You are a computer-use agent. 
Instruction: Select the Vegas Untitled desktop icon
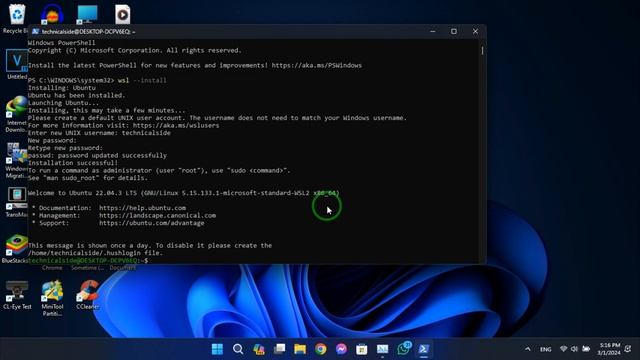16,64
